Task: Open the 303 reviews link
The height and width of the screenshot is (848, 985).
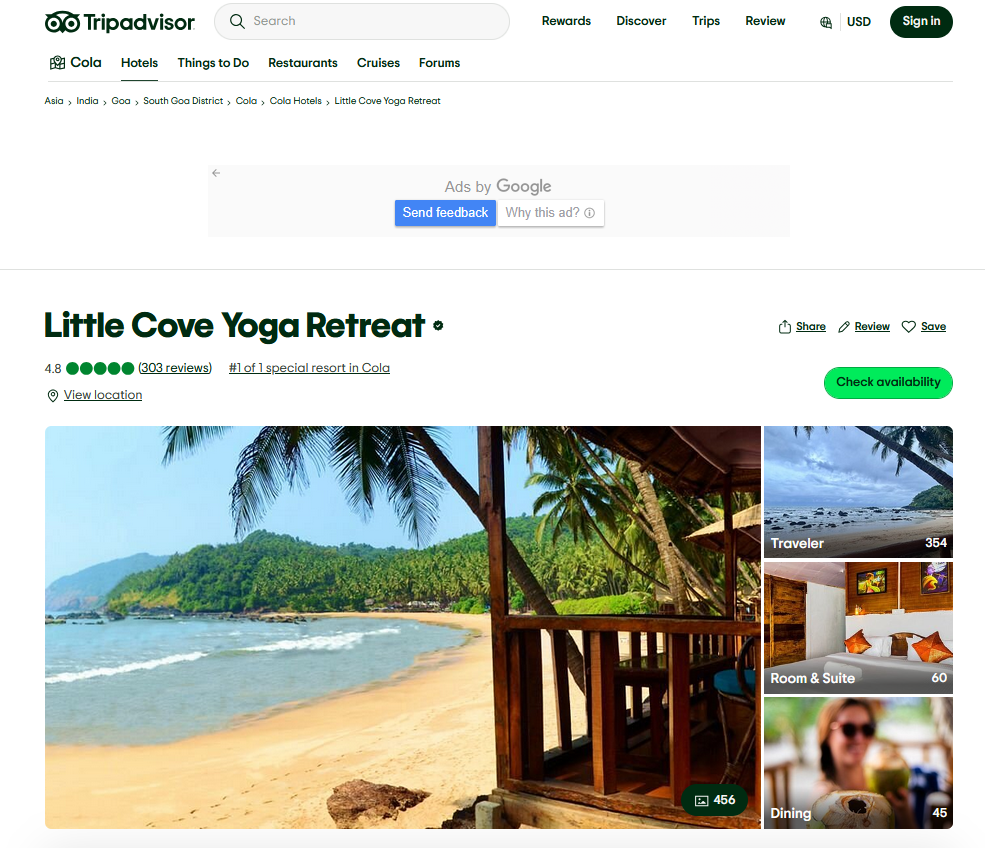Action: (x=175, y=368)
